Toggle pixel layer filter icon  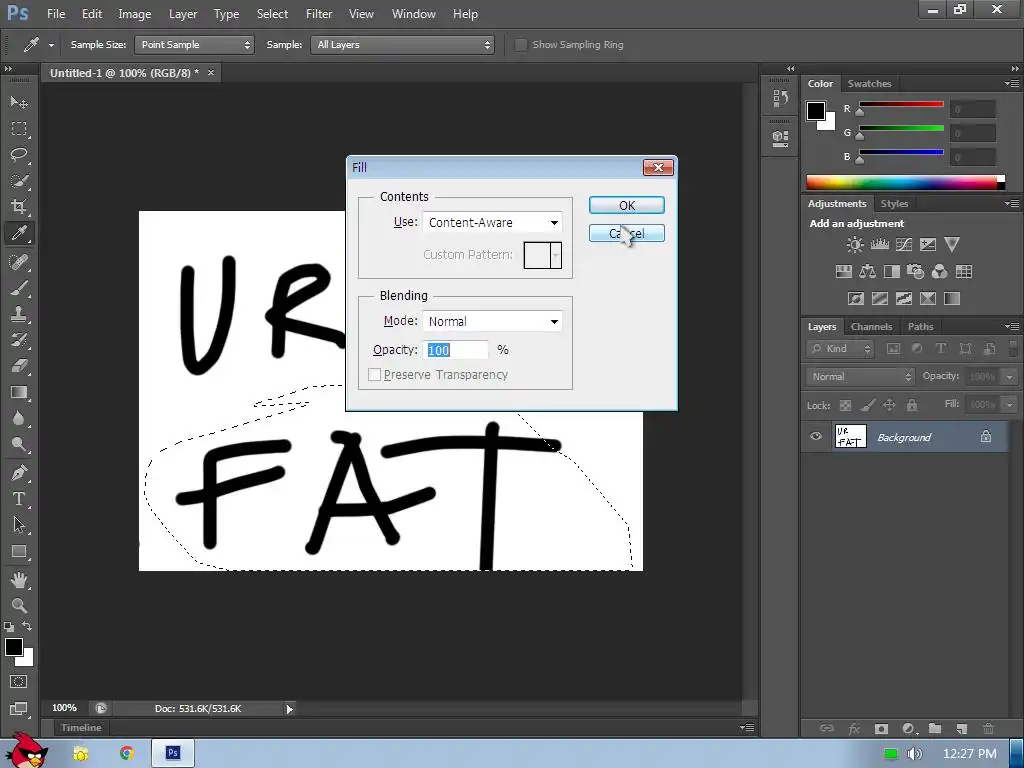coord(893,349)
